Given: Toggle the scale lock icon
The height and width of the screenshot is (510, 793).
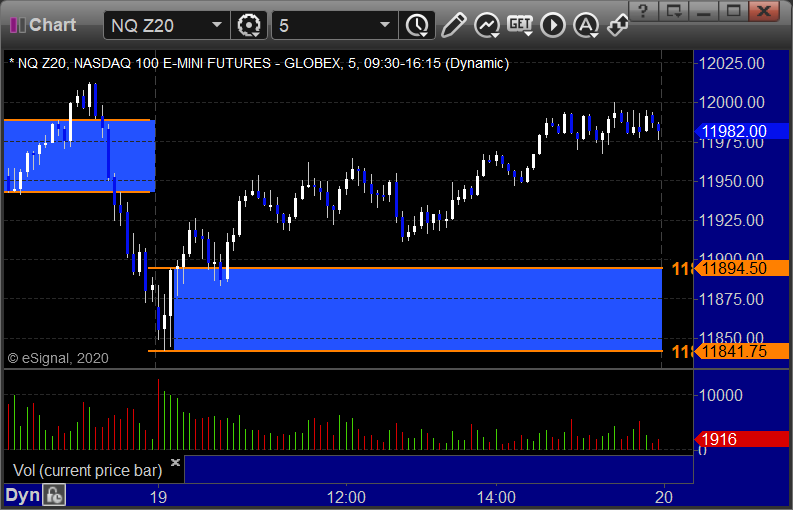Looking at the screenshot, I should (54, 495).
